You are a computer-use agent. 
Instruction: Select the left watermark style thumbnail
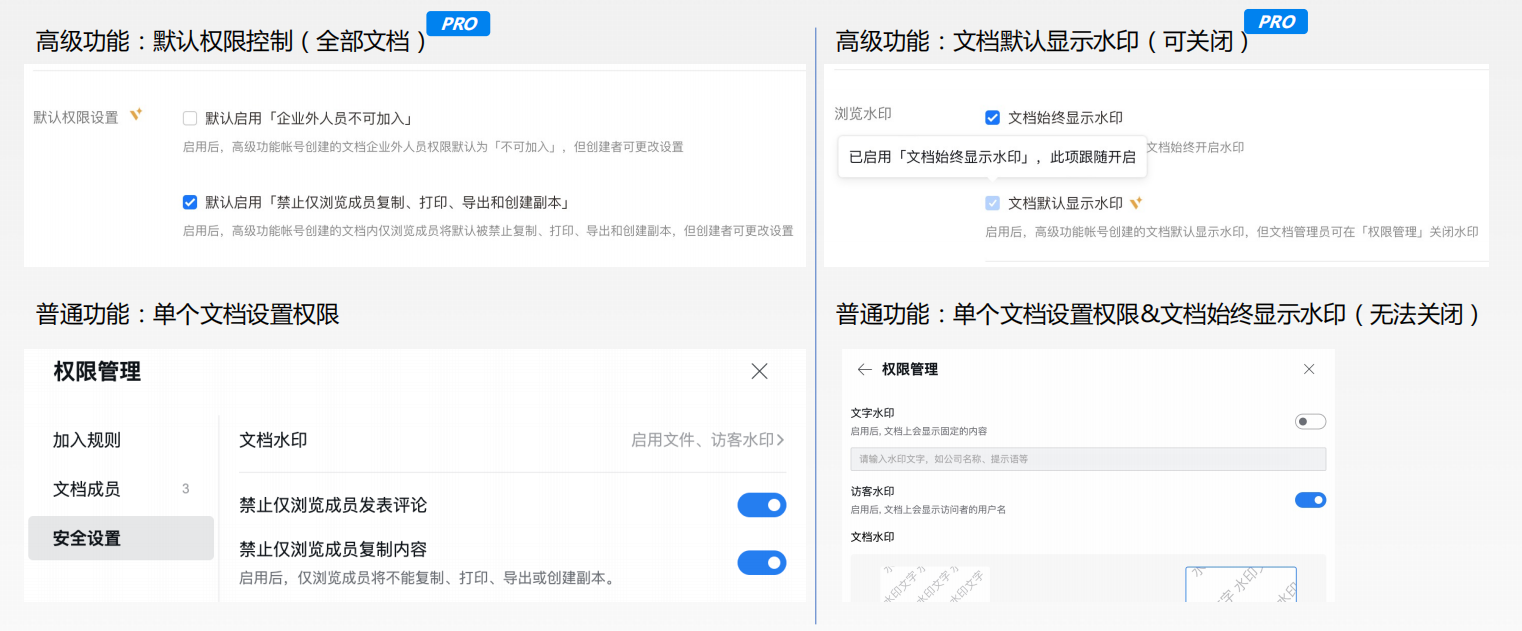[933, 584]
